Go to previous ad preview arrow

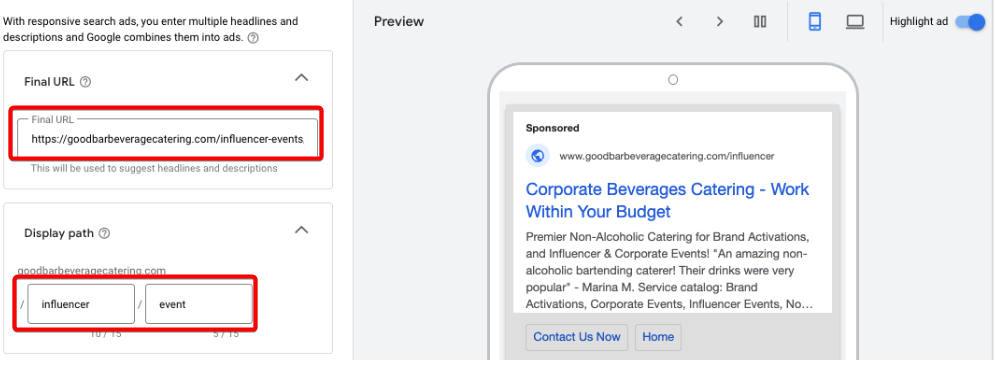[679, 22]
